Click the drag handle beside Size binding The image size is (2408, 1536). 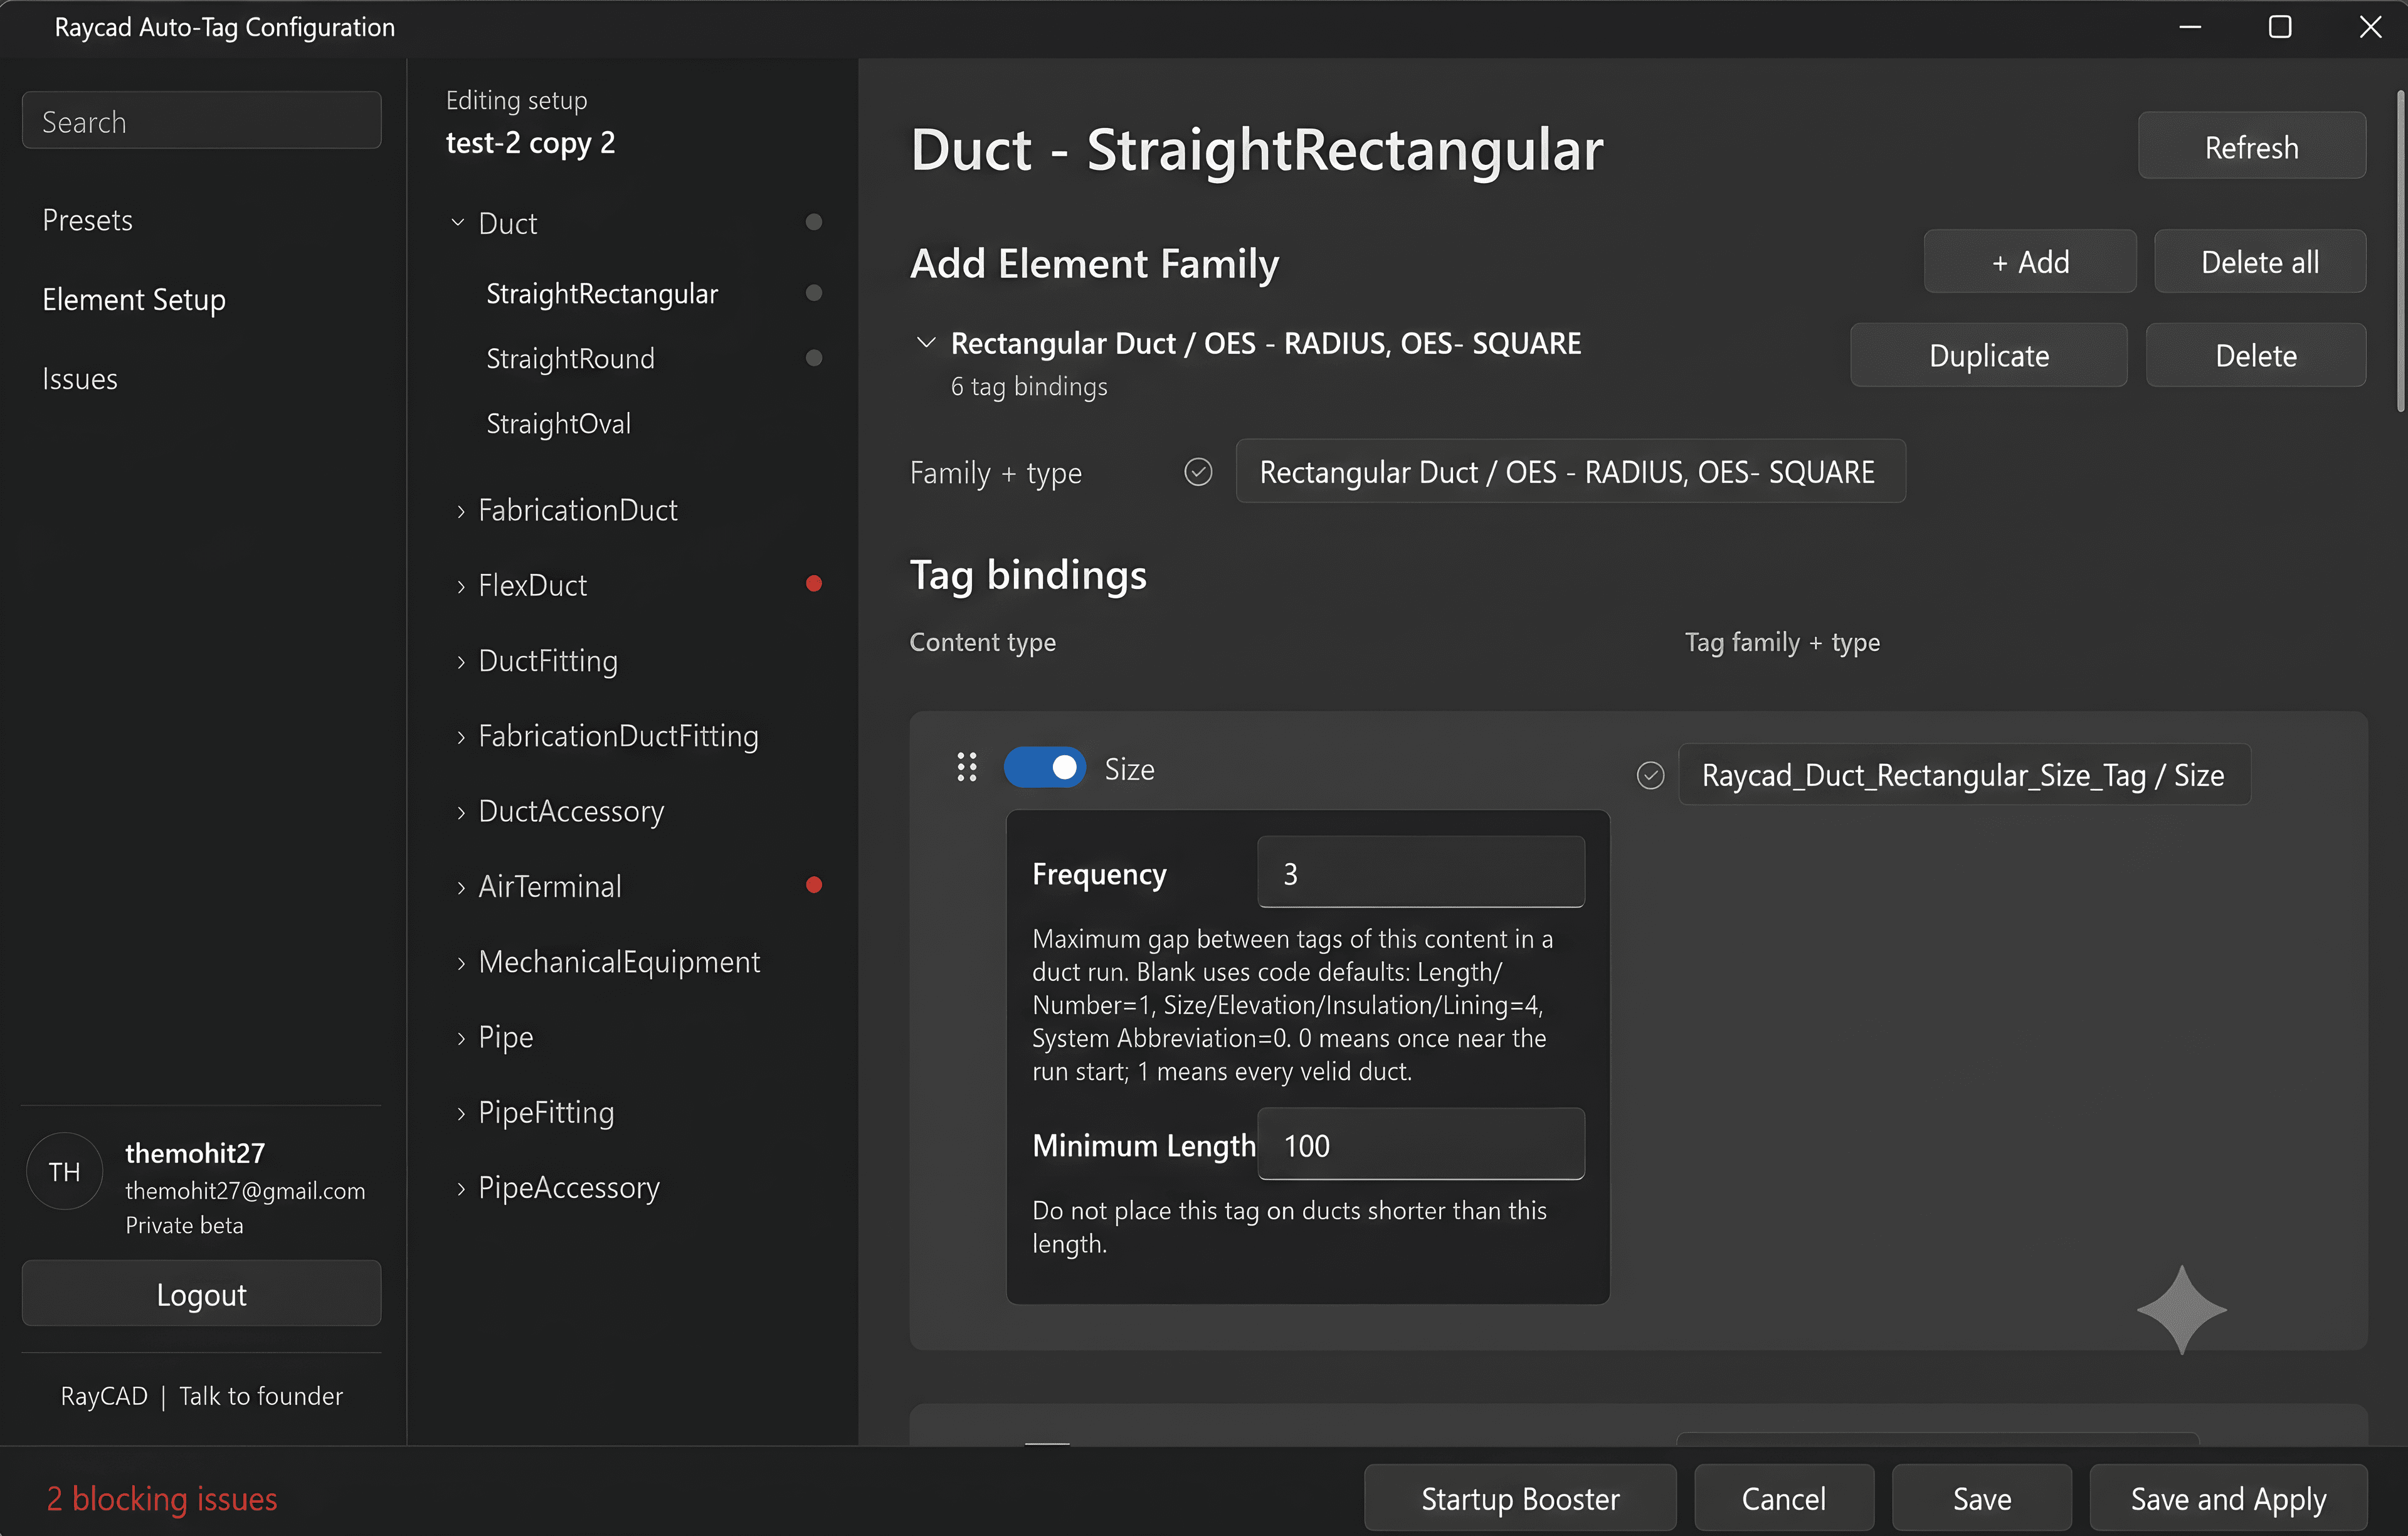tap(966, 768)
